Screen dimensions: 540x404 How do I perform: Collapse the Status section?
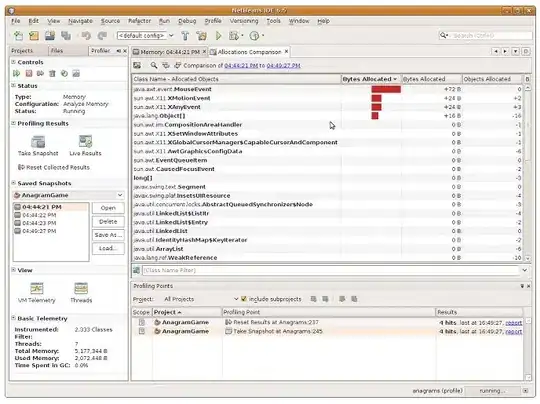coord(13,85)
